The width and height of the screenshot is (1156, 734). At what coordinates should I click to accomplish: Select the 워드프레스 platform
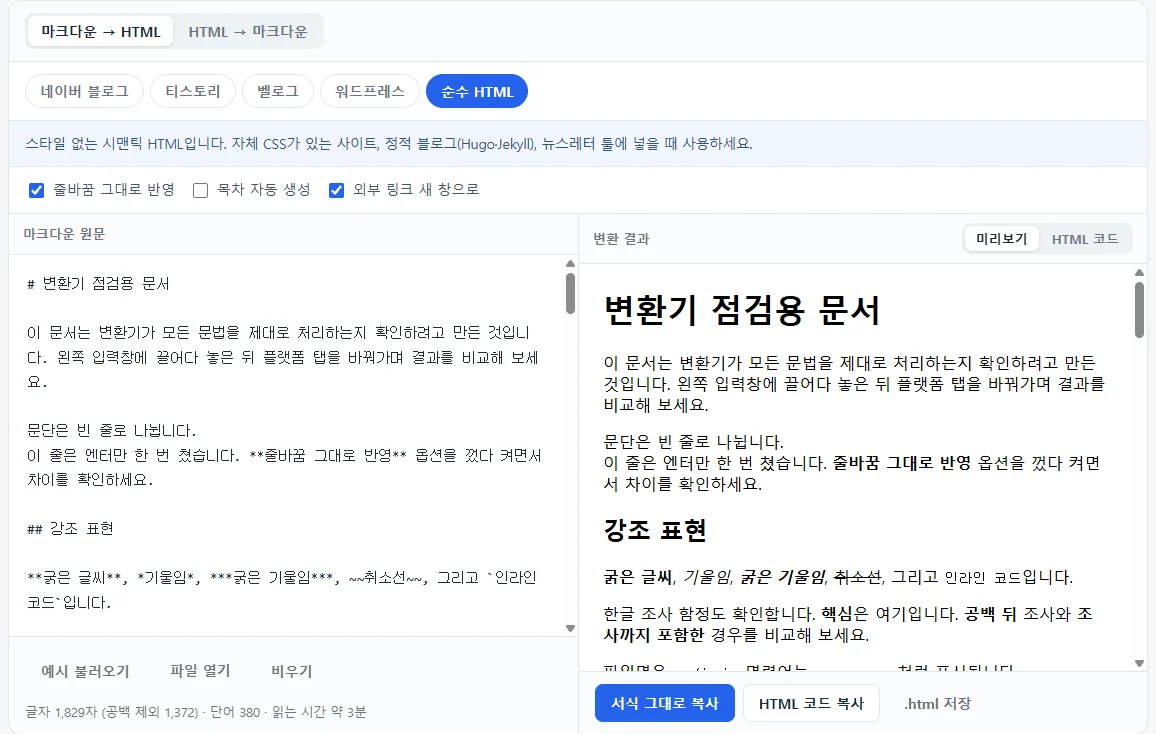(369, 91)
